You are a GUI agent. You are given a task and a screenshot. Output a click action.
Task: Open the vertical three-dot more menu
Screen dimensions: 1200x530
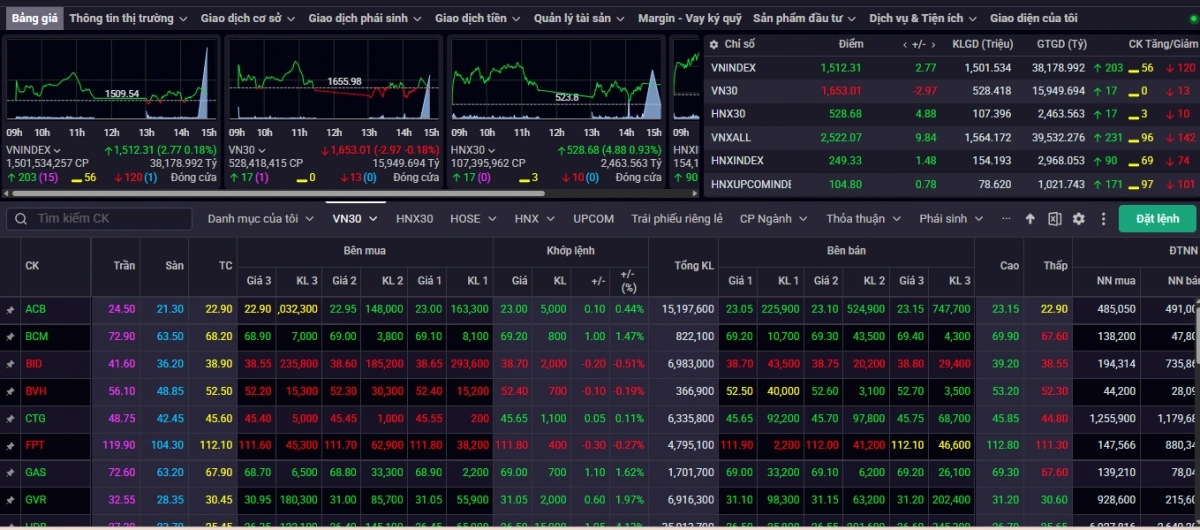pyautogui.click(x=1103, y=218)
